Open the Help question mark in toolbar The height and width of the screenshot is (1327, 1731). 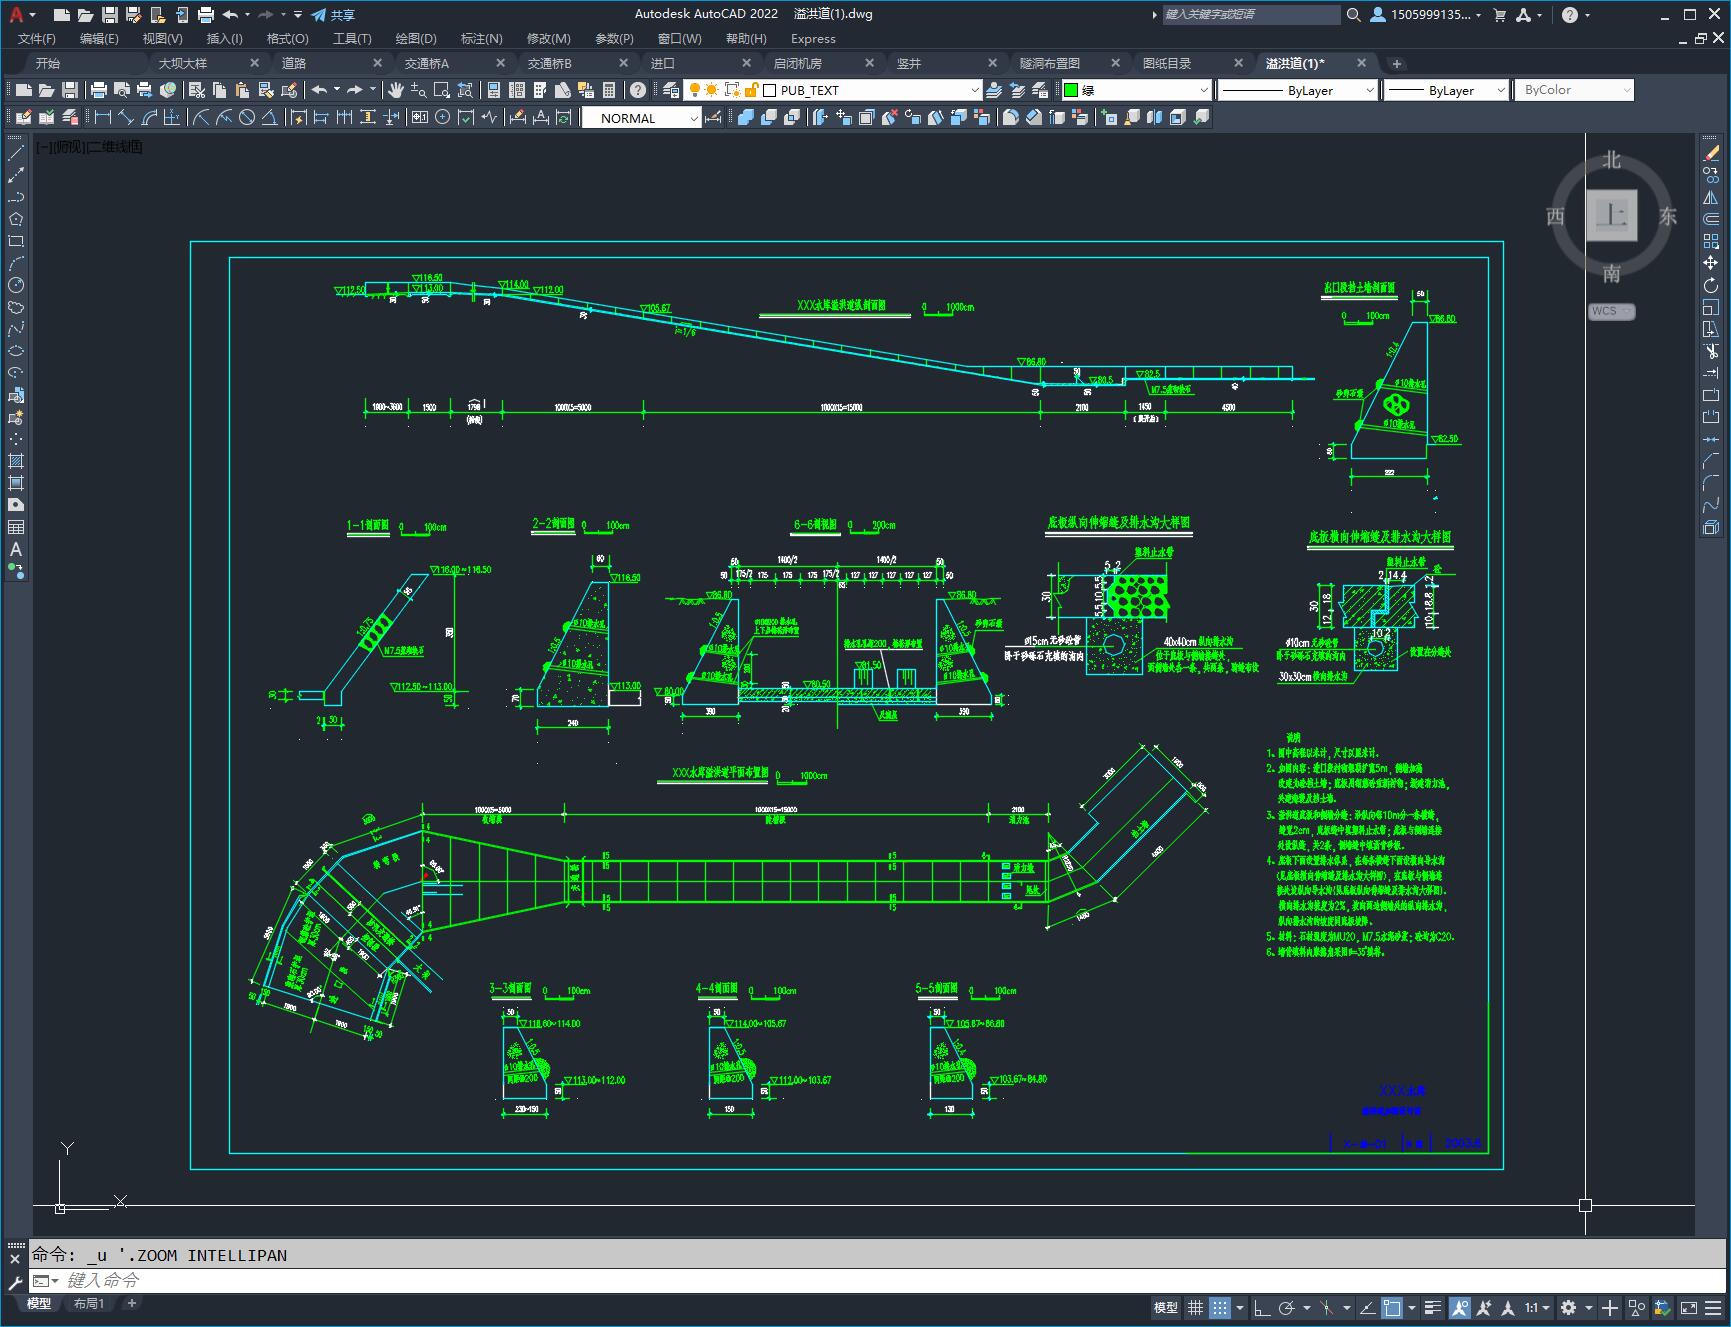tap(638, 90)
